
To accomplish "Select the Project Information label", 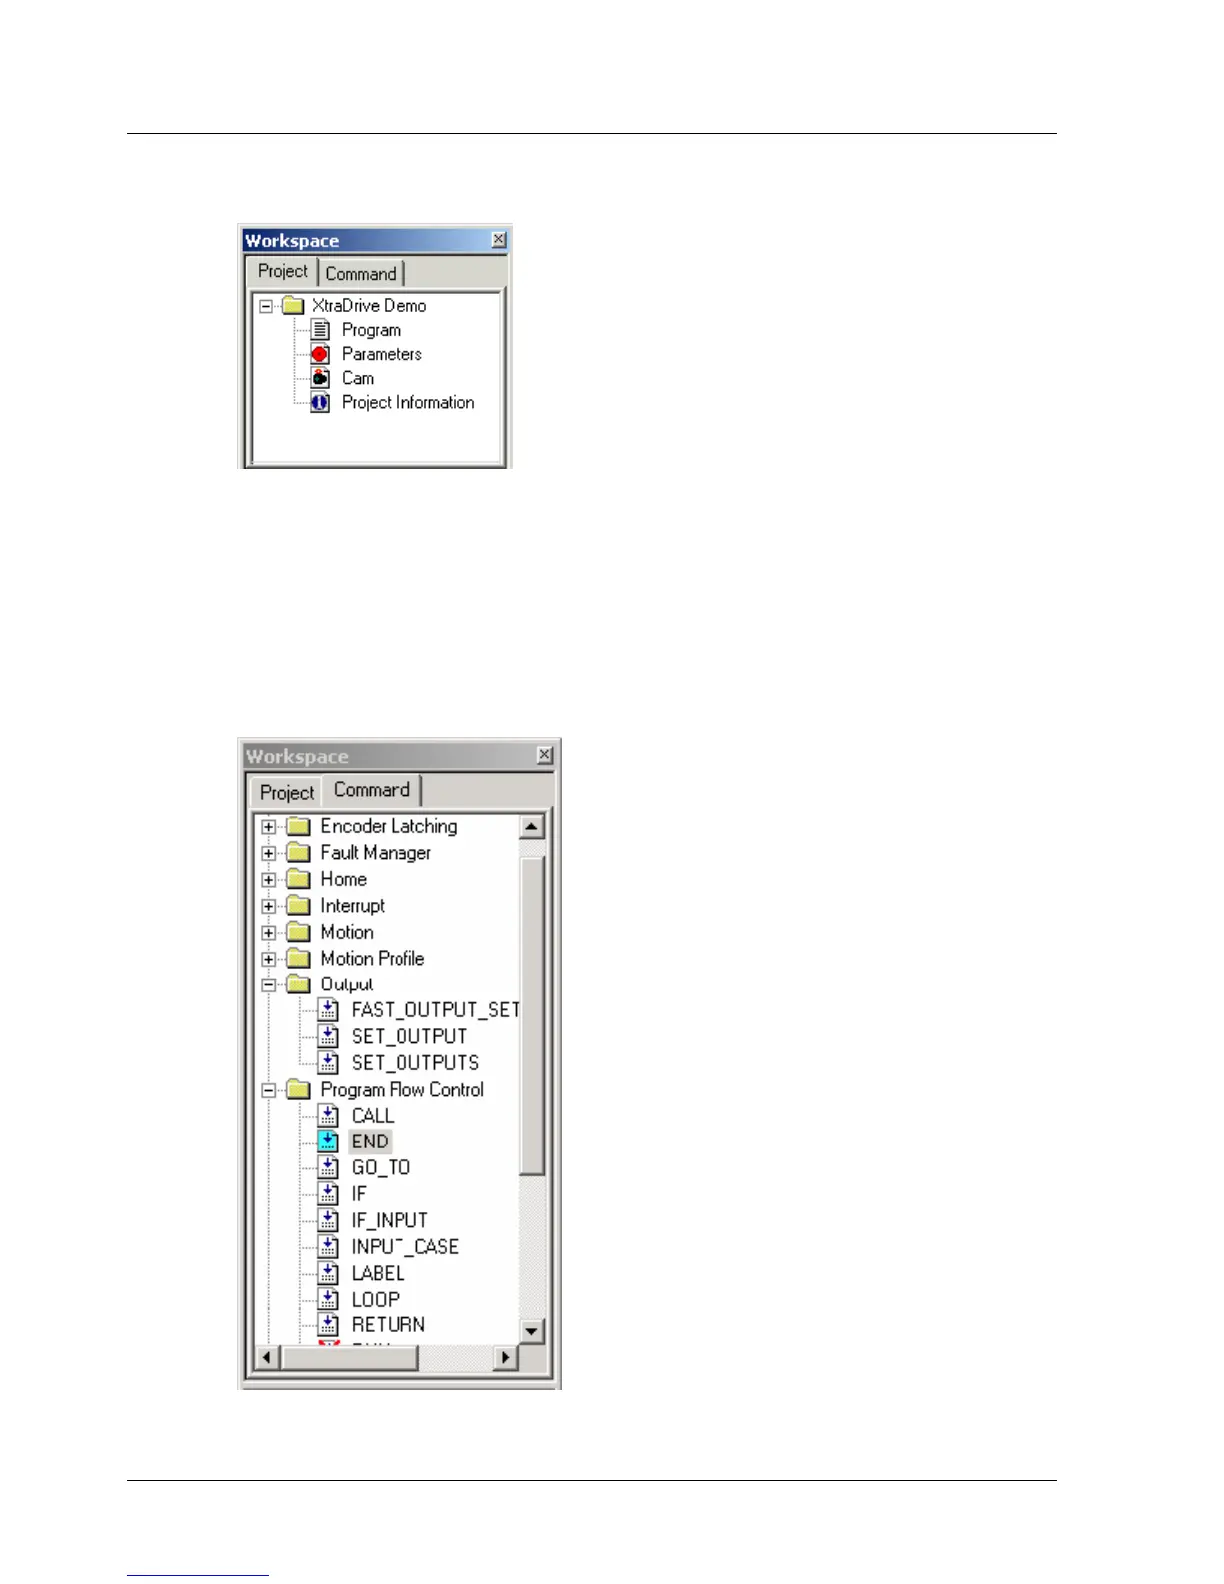I will (408, 402).
